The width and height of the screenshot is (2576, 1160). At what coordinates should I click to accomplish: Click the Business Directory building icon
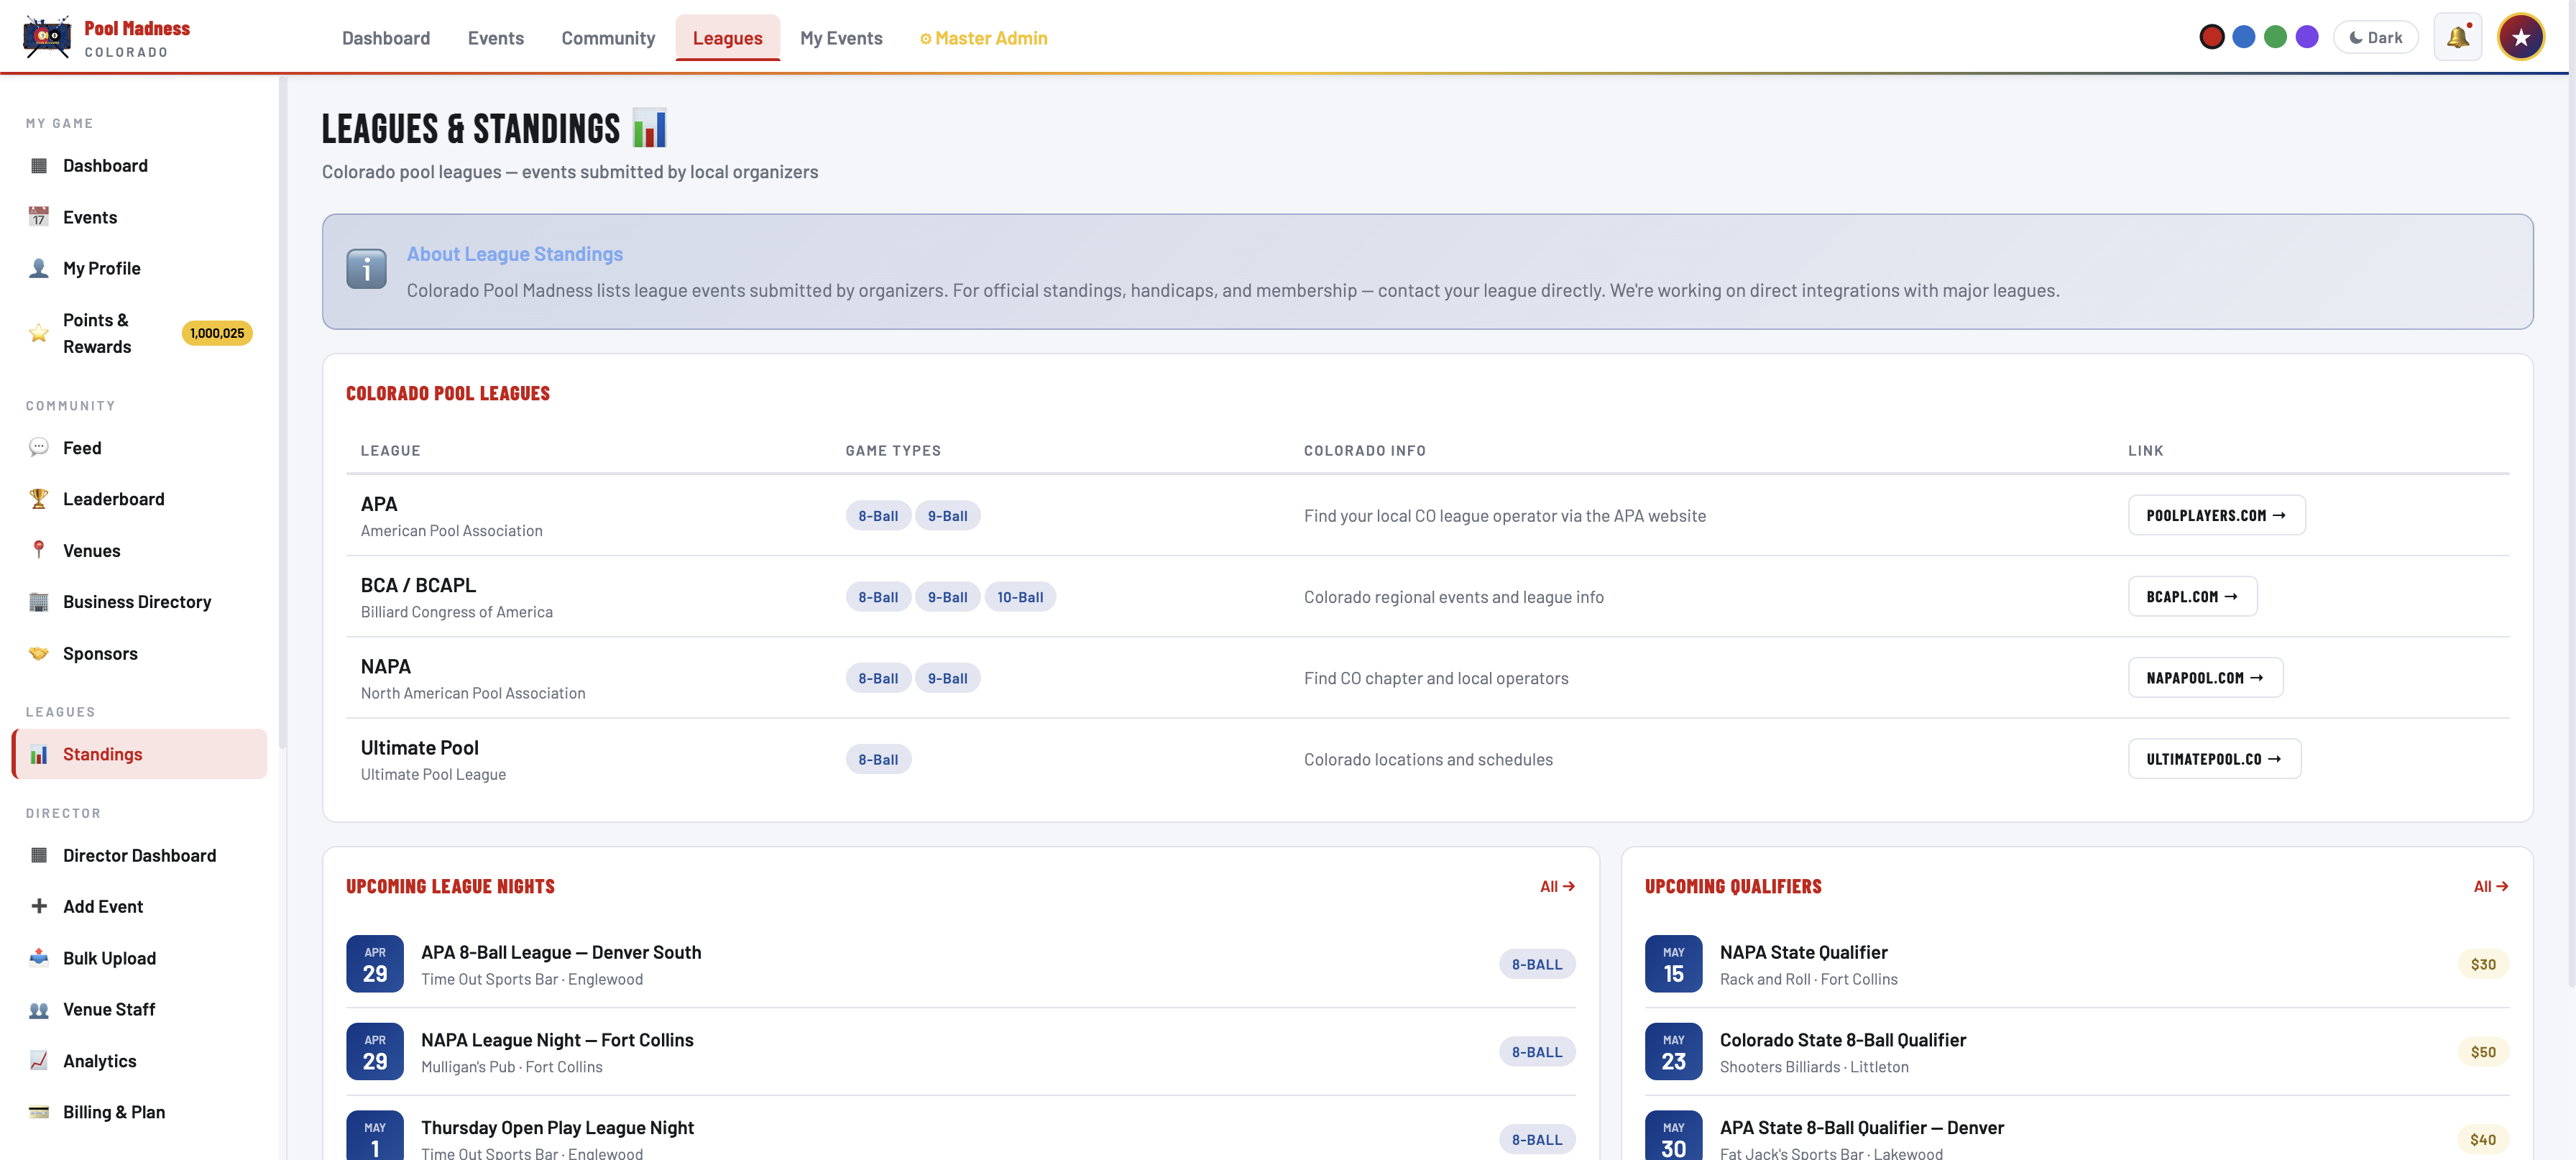(39, 602)
